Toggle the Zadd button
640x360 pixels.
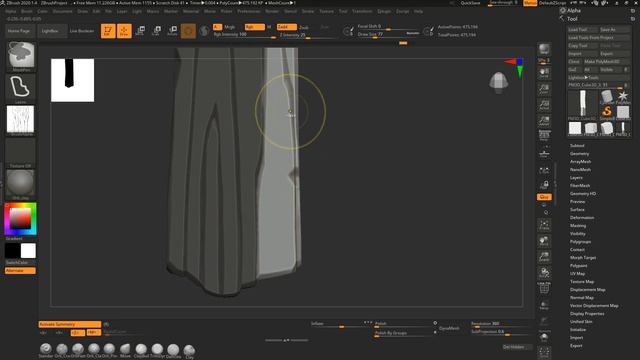[287, 27]
